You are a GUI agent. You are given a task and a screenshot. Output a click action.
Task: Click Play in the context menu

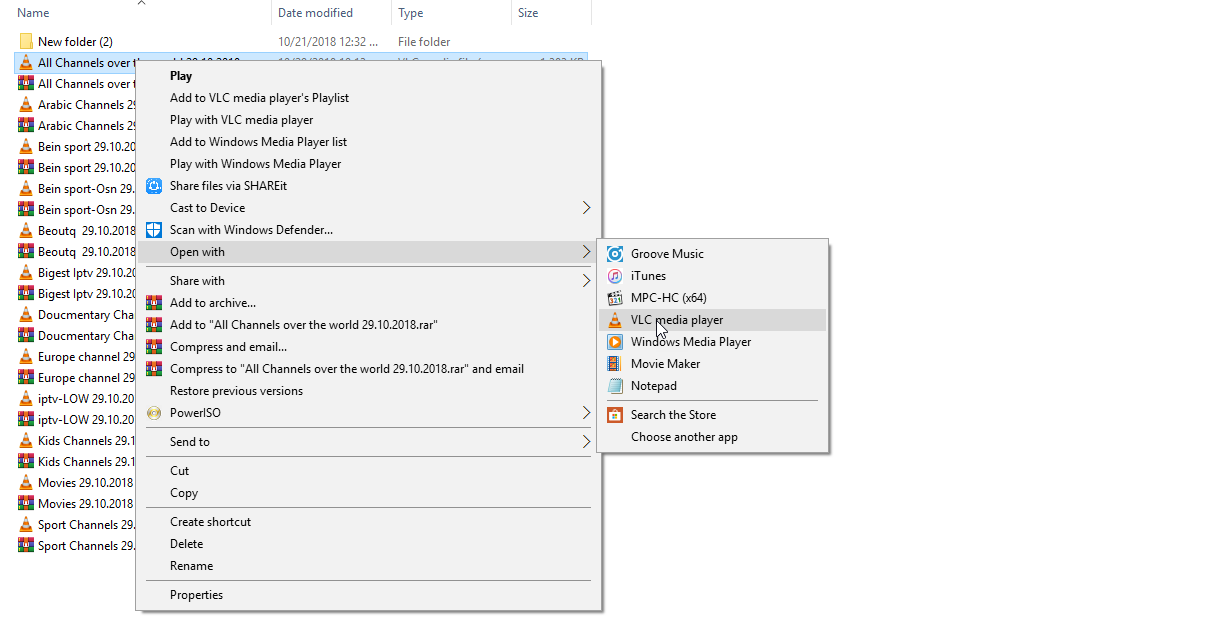pyautogui.click(x=181, y=76)
